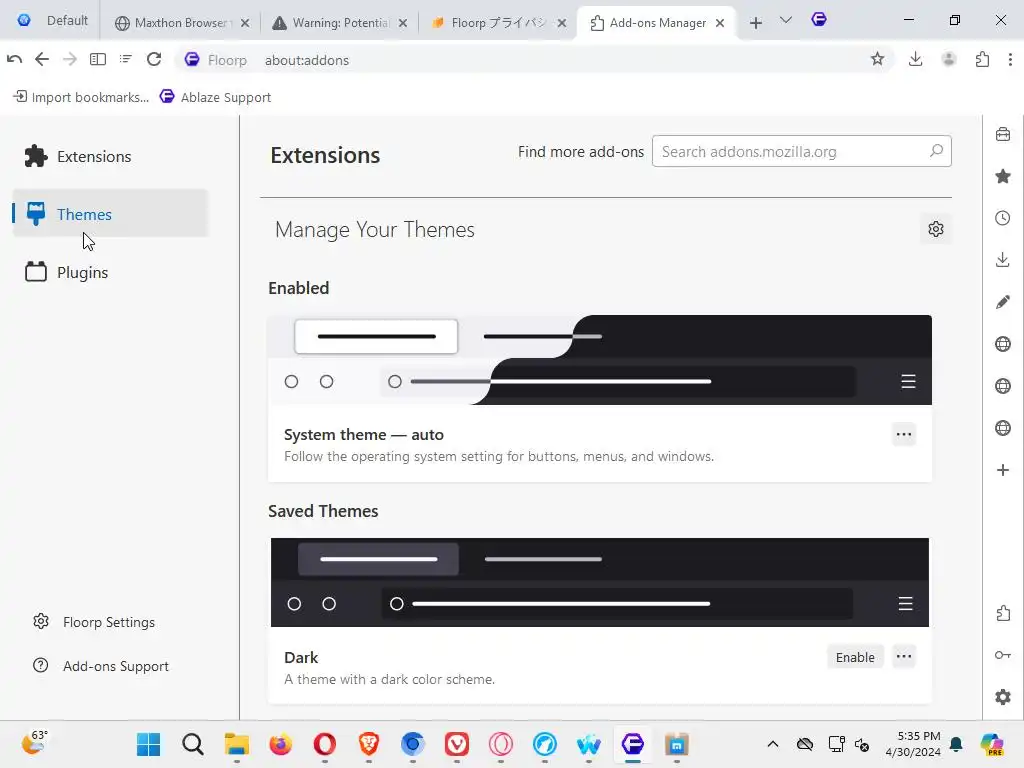The width and height of the screenshot is (1024, 768).
Task: Open more options for System theme
Action: 904,434
